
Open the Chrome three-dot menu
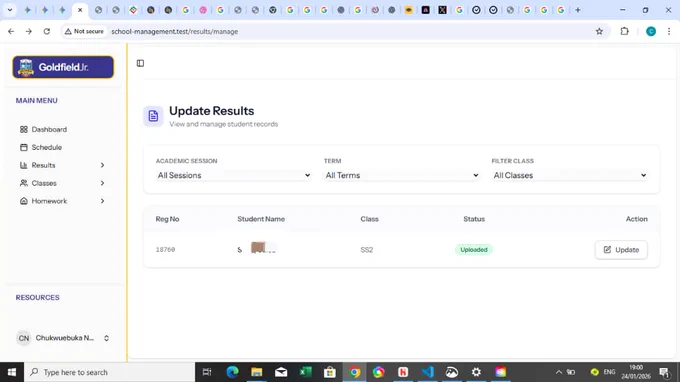pos(669,31)
